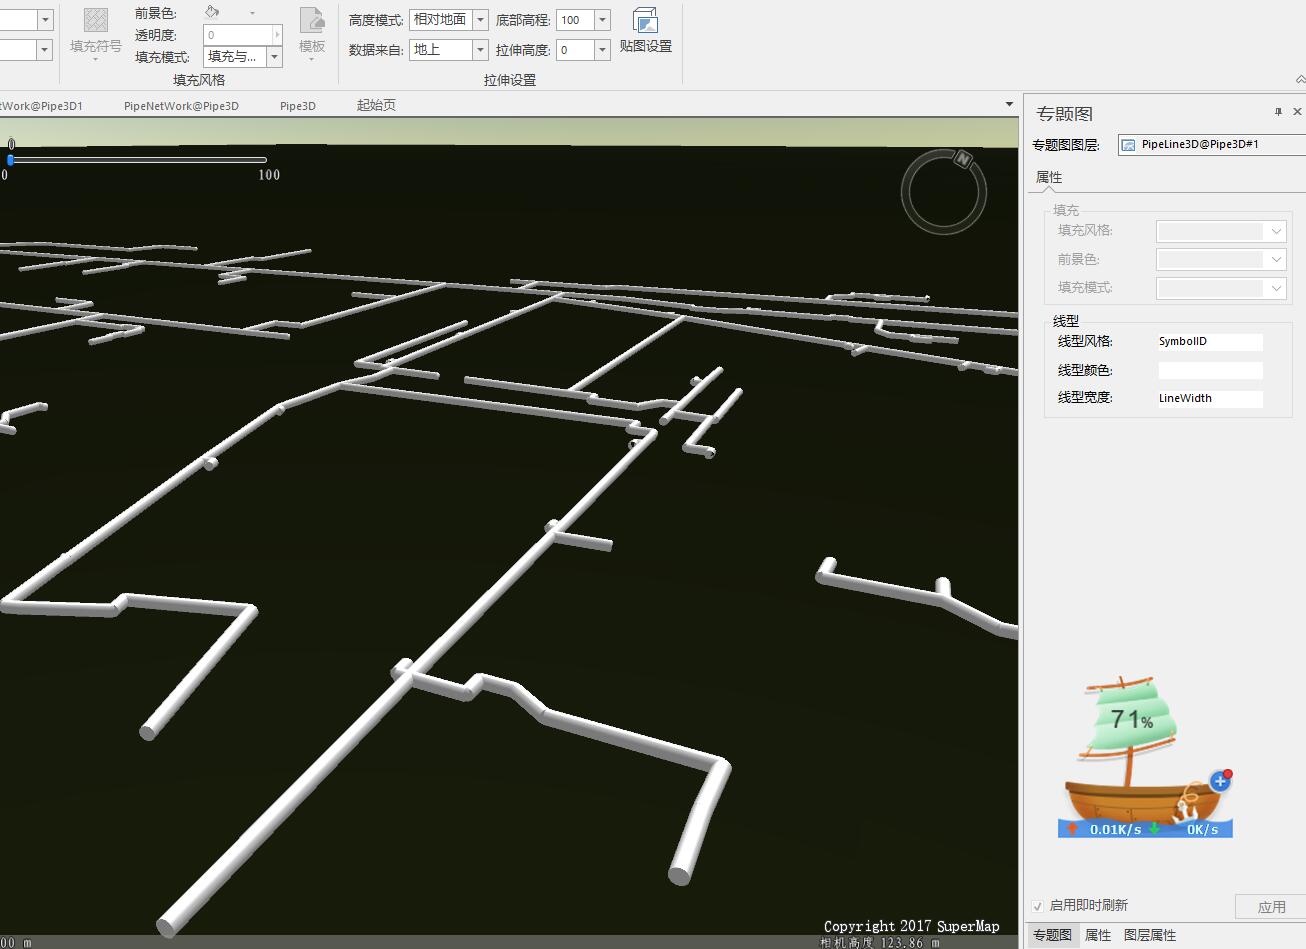Open the panel 填充模式 dropdown
This screenshot has height=949, width=1306.
[x=1221, y=288]
